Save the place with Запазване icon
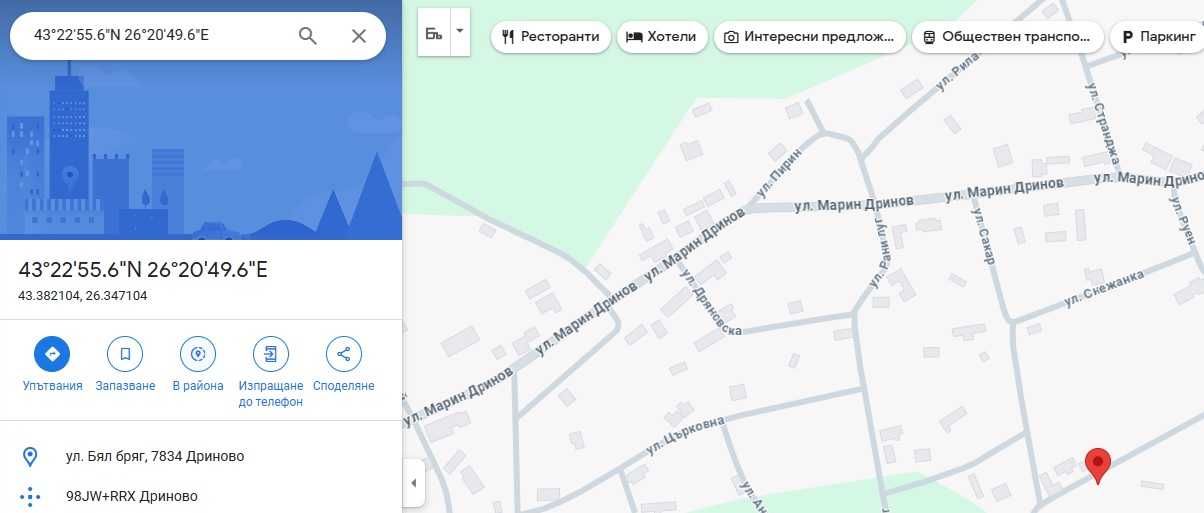The image size is (1204, 513). tap(125, 354)
